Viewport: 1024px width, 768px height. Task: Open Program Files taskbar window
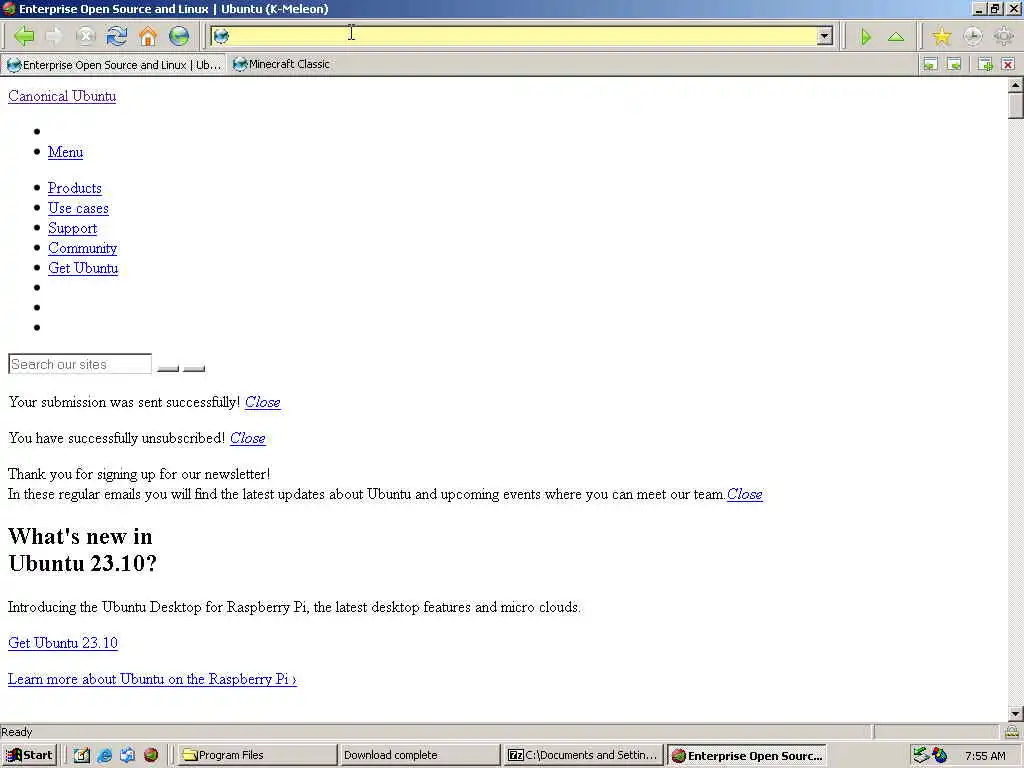(x=257, y=755)
